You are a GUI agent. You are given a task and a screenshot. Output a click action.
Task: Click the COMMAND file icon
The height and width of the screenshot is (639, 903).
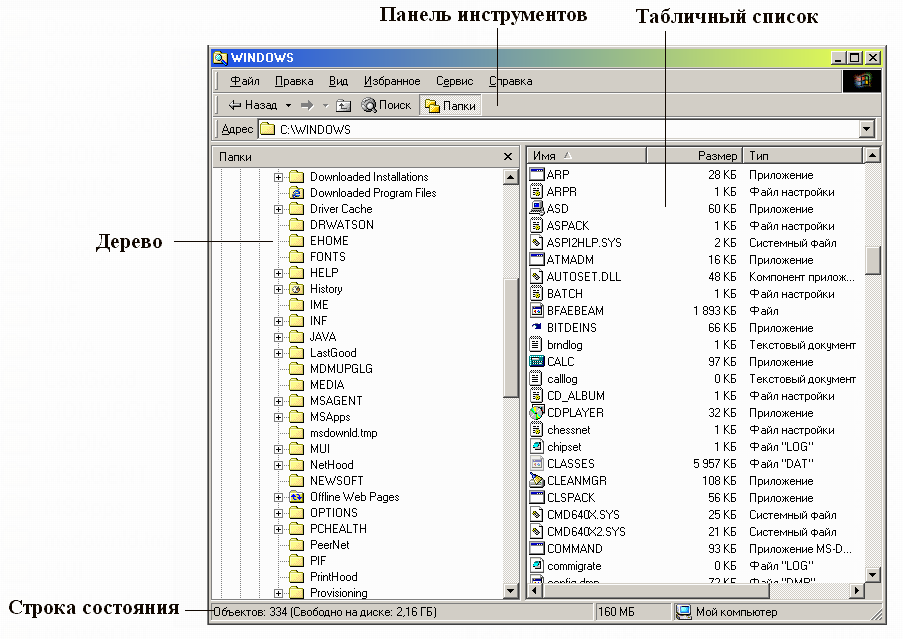(537, 549)
